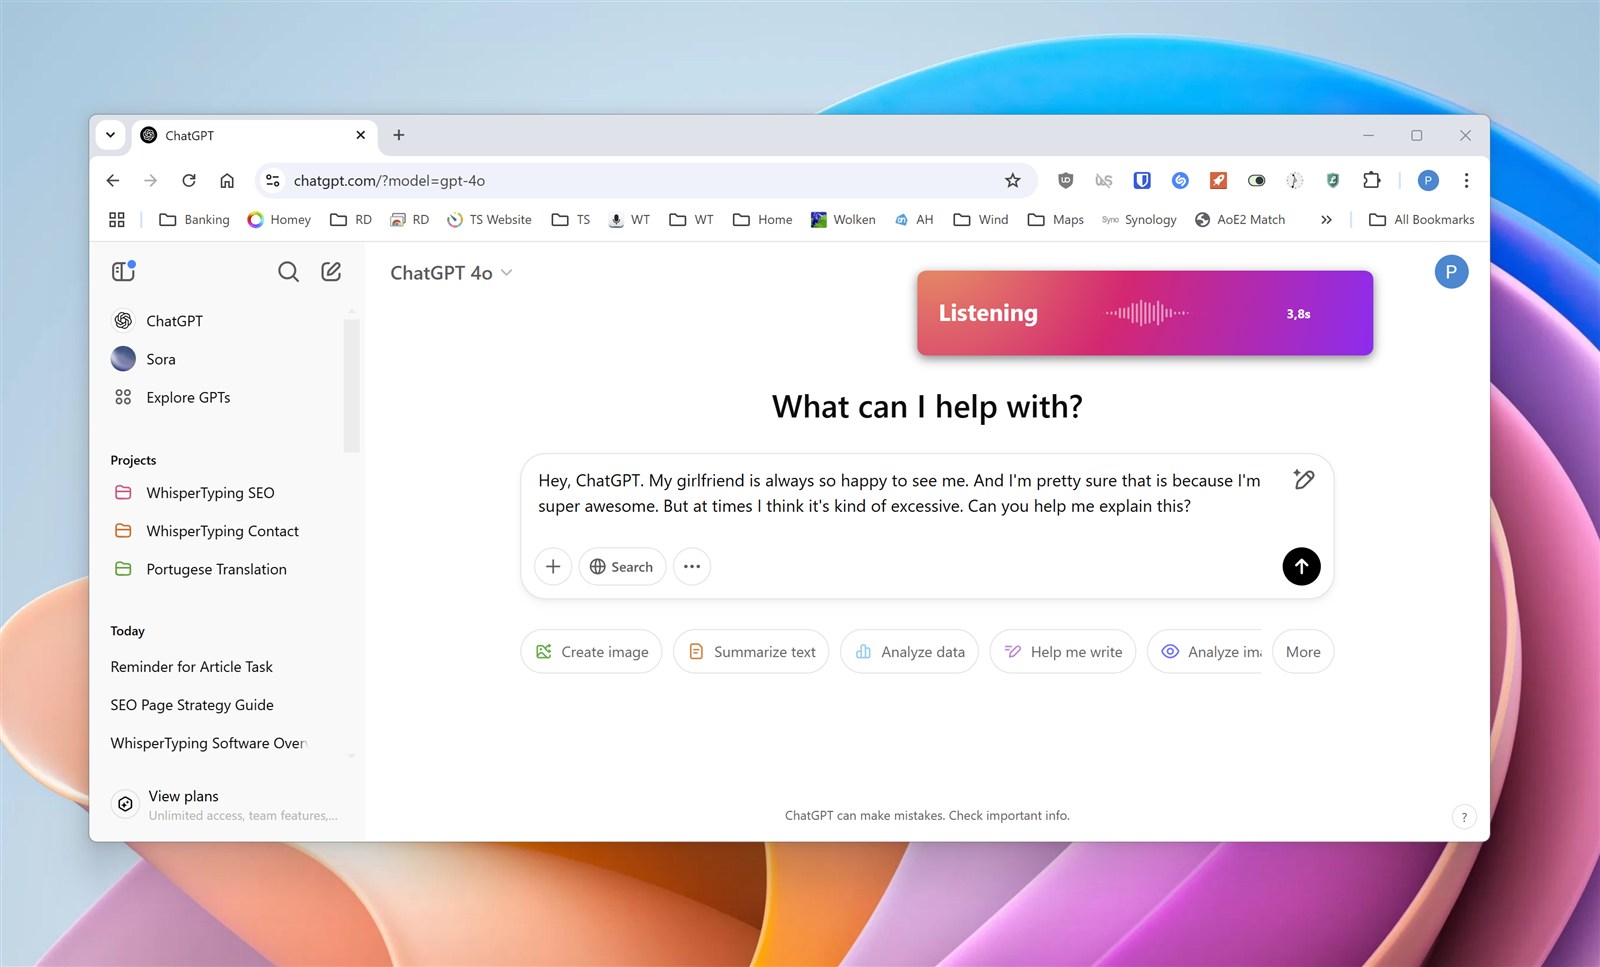The image size is (1600, 967).
Task: Open more composer options with the ellipsis
Action: tap(691, 566)
